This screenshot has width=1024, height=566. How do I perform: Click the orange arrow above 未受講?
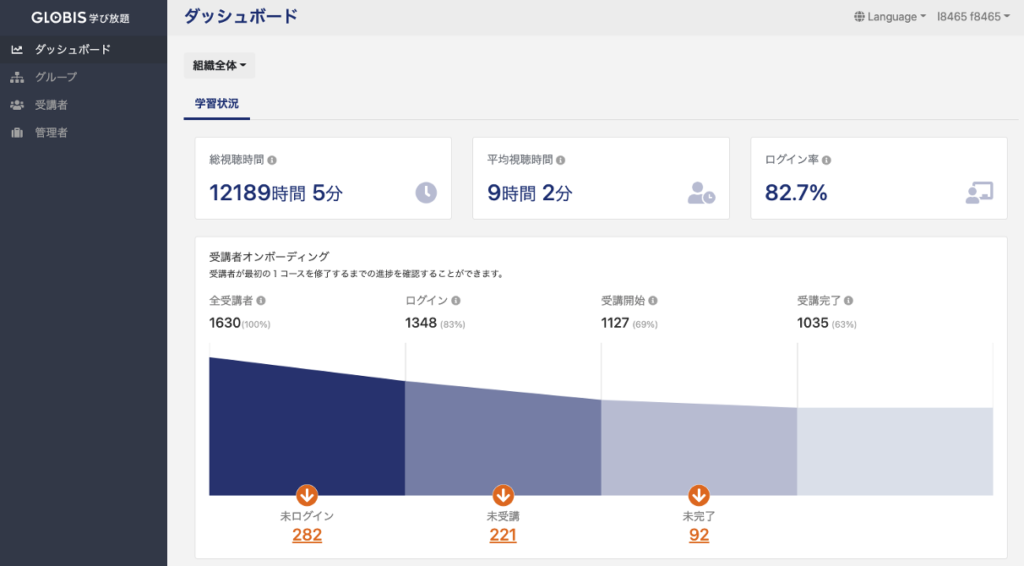503,495
